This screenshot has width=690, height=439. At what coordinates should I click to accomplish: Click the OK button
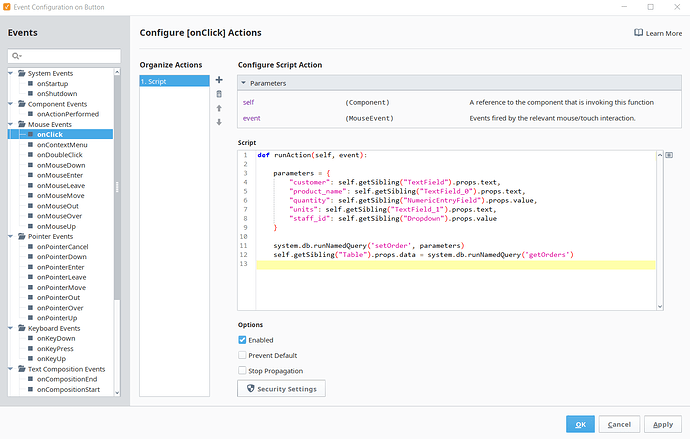tap(580, 424)
